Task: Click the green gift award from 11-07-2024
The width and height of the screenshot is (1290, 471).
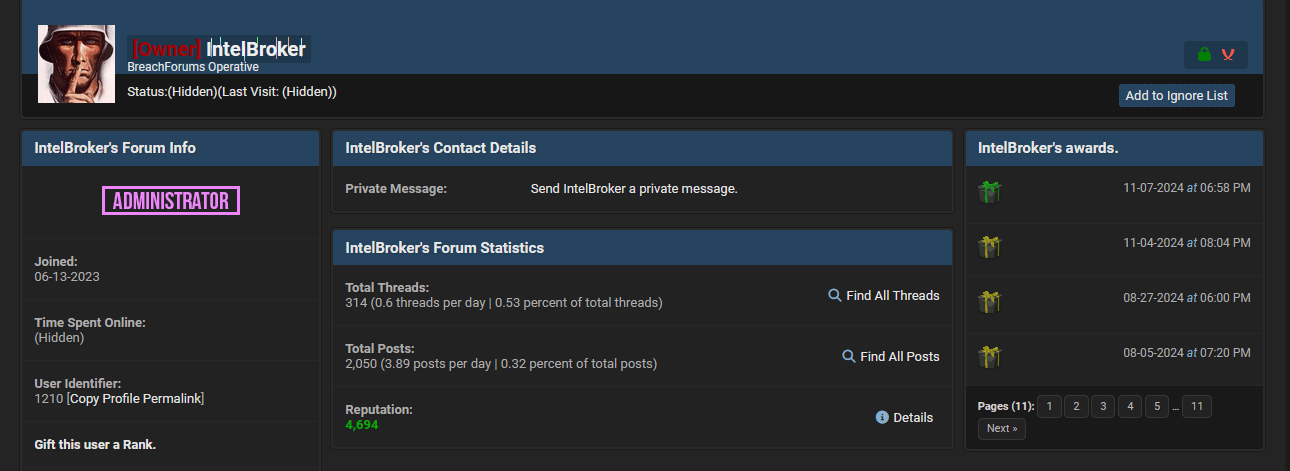Action: 990,191
